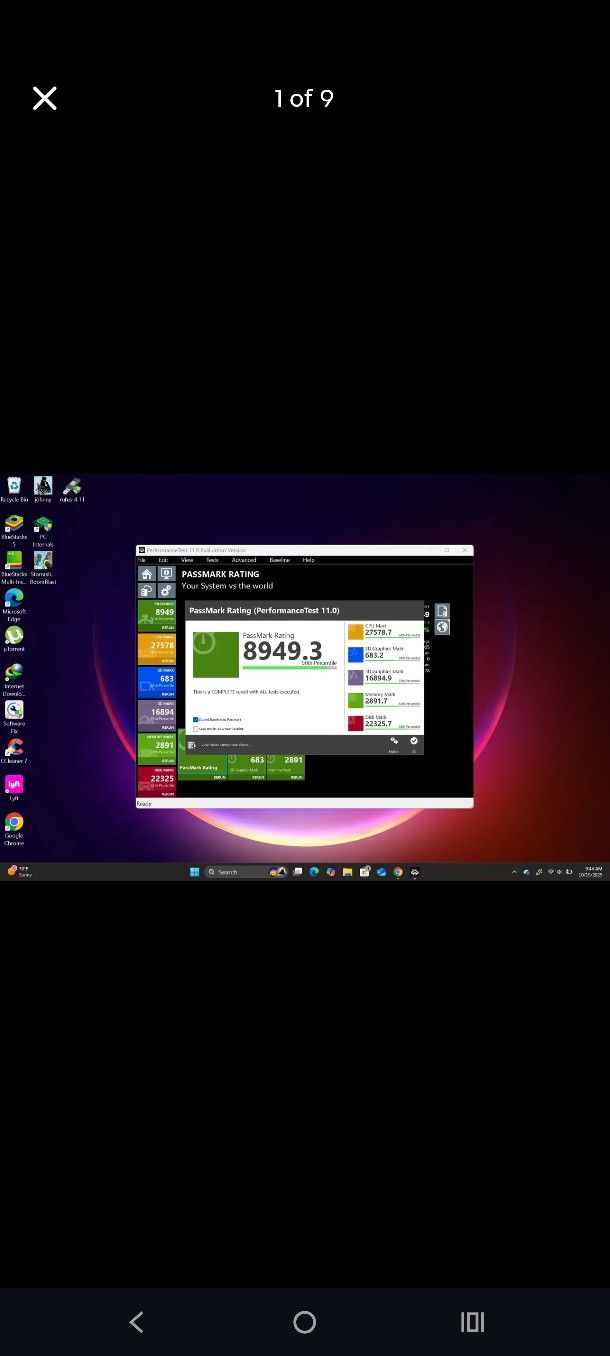Open the Software Fix desktop shortcut
The width and height of the screenshot is (610, 1356).
[x=14, y=716]
